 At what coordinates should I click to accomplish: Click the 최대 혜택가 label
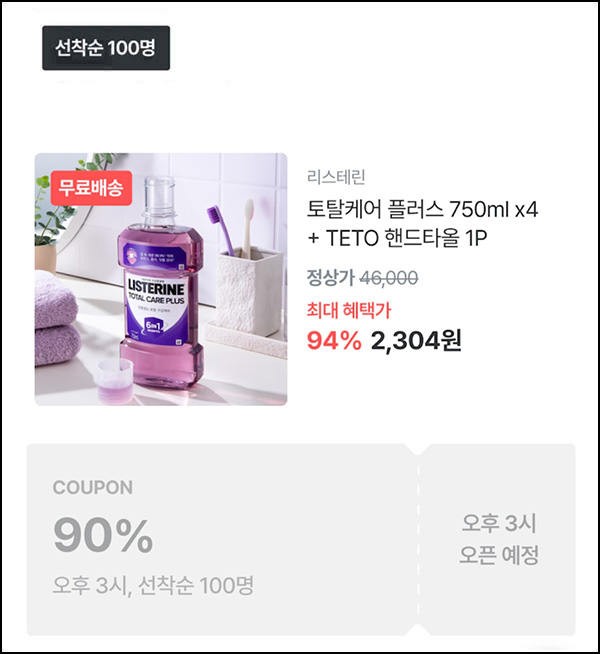pyautogui.click(x=349, y=310)
